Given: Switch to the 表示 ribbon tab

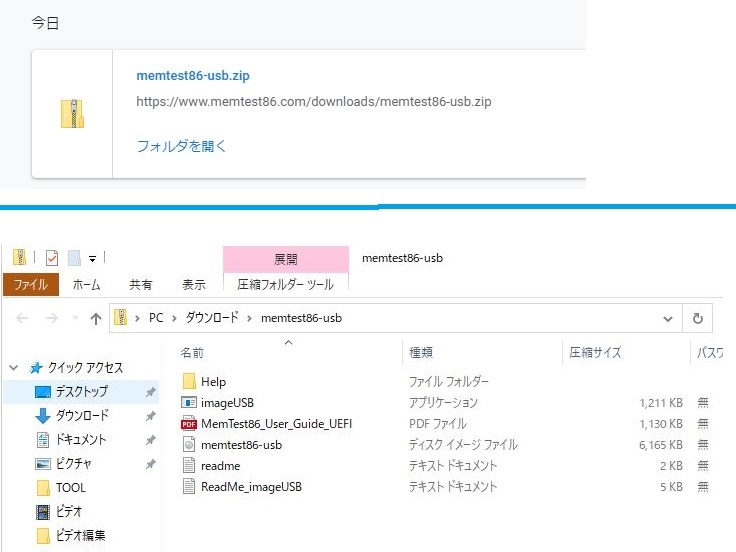Looking at the screenshot, I should click(x=194, y=284).
